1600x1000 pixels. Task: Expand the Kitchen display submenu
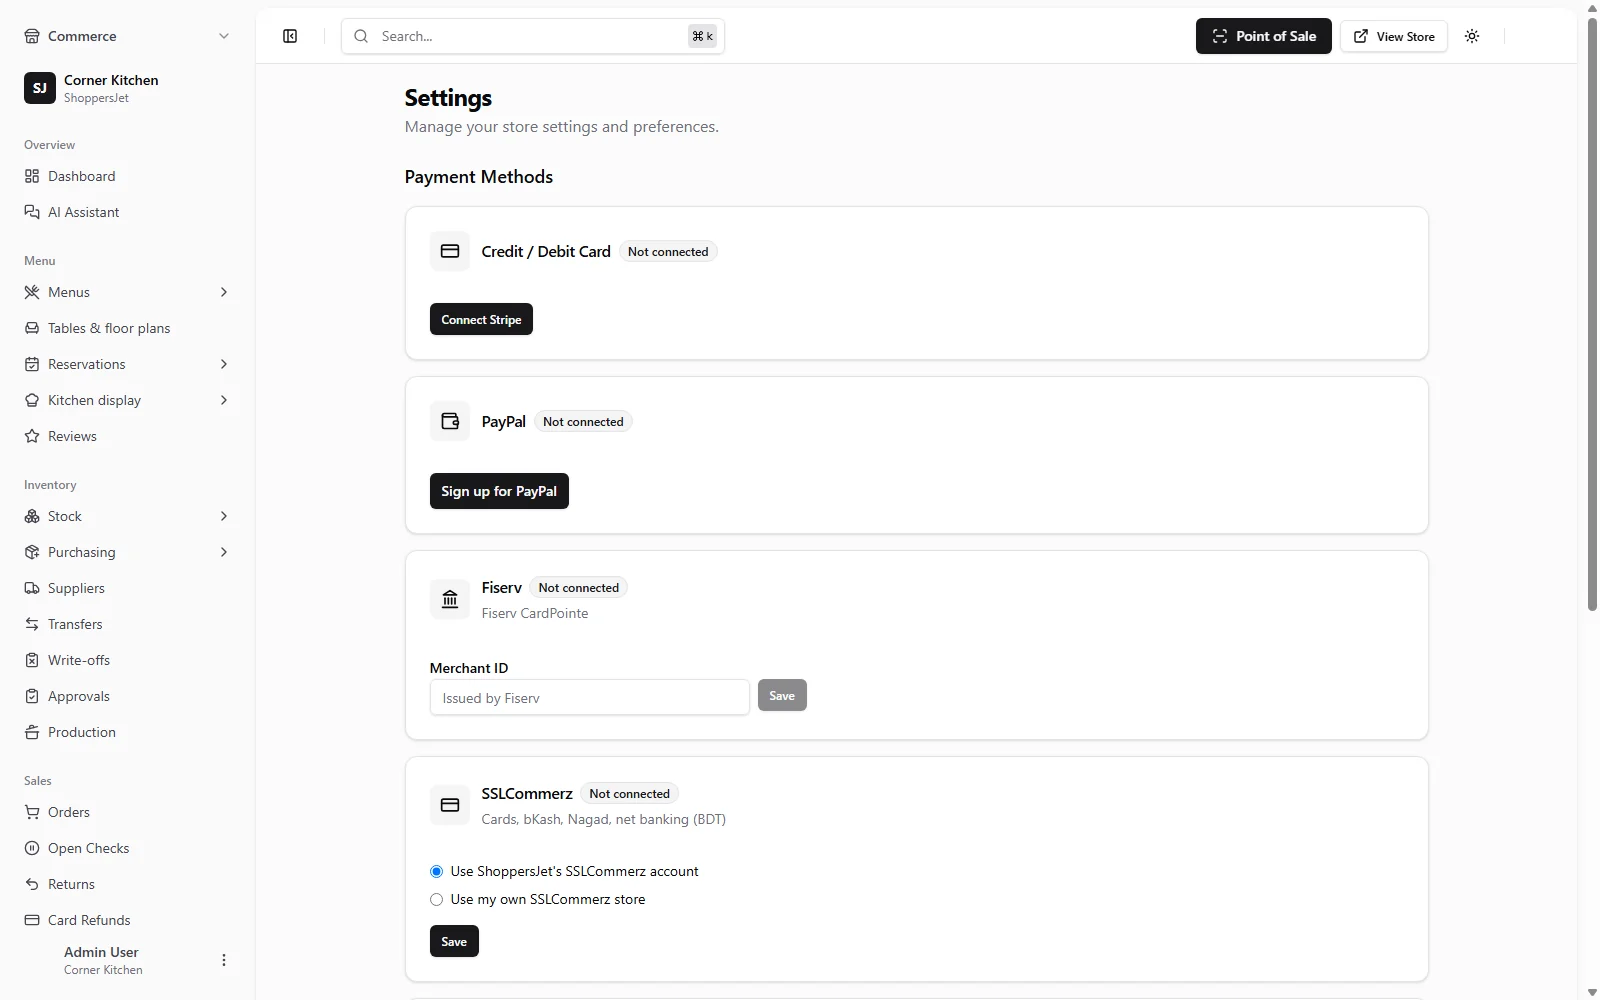224,400
